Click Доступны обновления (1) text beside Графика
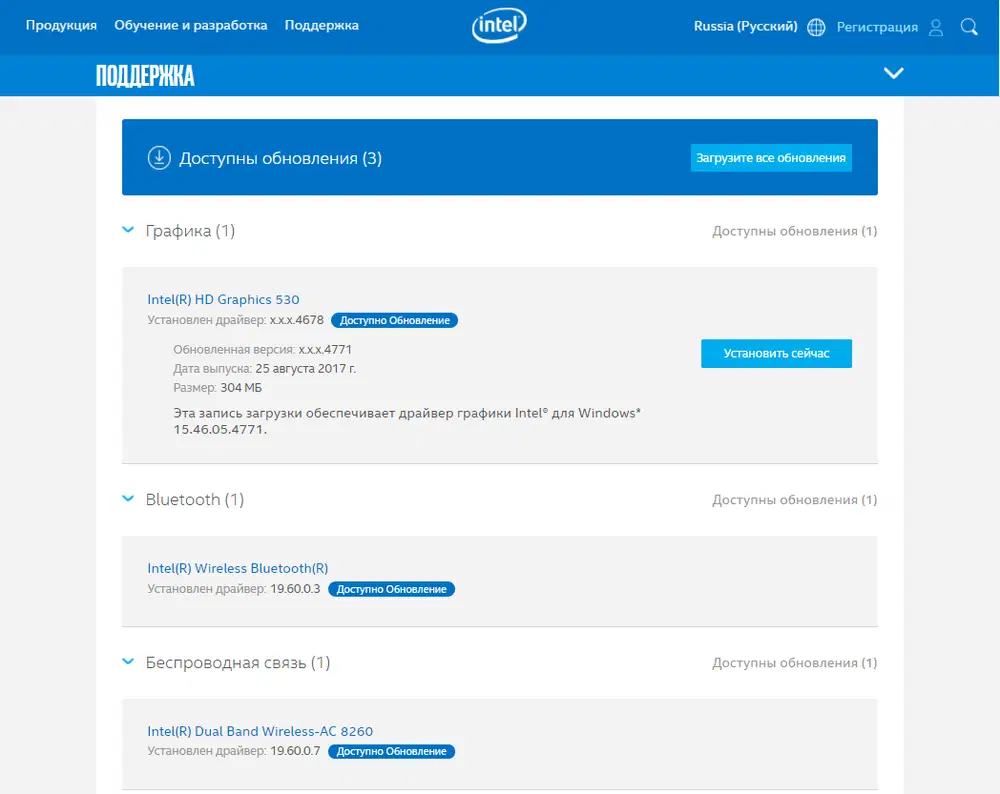 point(795,232)
